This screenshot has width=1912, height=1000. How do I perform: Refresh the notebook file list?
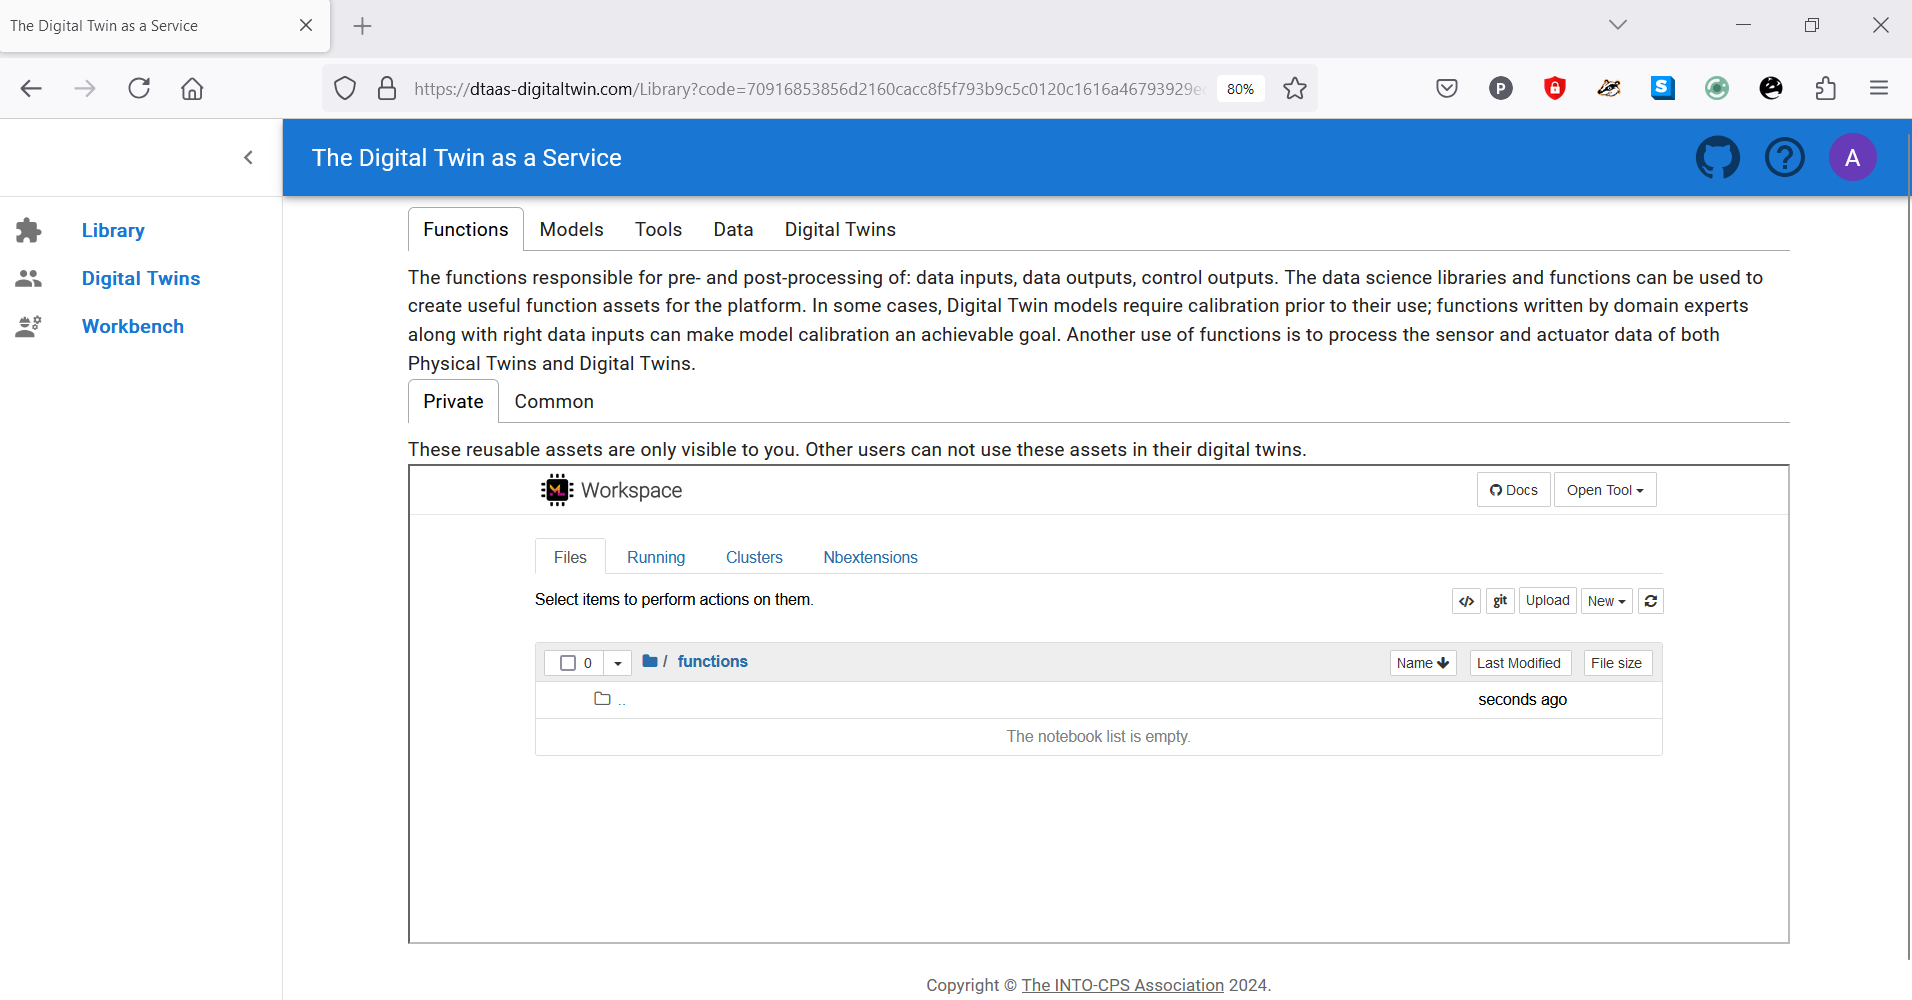click(x=1651, y=601)
